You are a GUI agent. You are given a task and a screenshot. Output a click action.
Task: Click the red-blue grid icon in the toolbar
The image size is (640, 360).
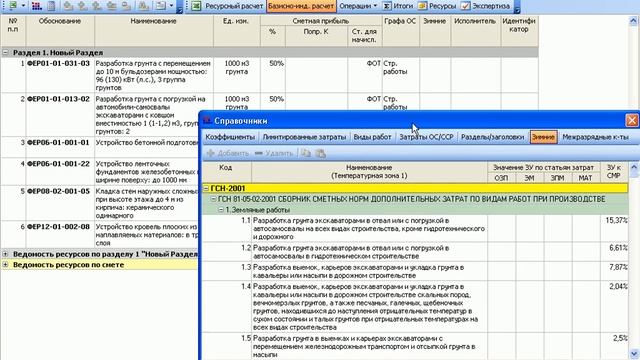(x=37, y=6)
